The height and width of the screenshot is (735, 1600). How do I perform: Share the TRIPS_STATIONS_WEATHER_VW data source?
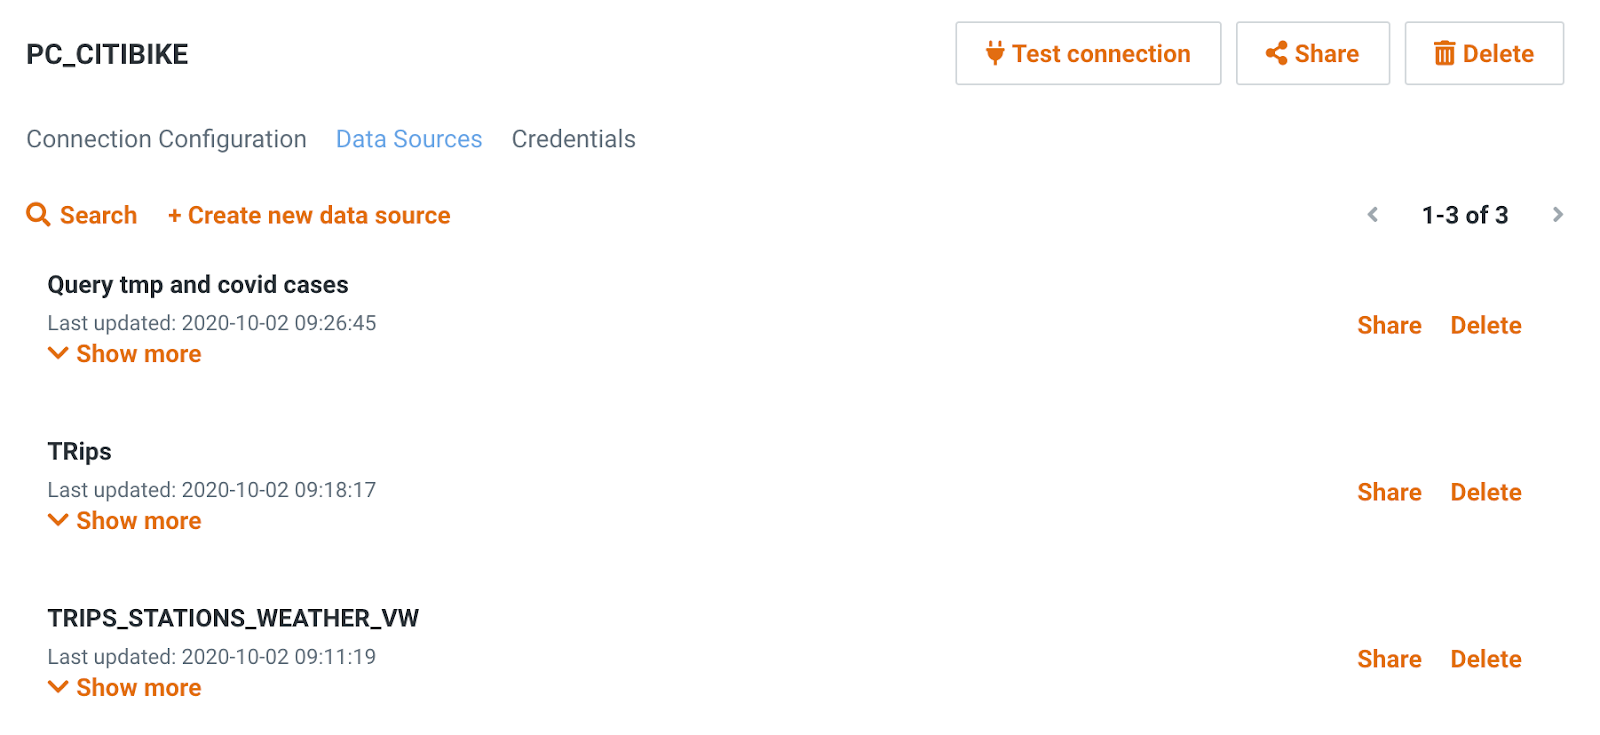tap(1389, 659)
